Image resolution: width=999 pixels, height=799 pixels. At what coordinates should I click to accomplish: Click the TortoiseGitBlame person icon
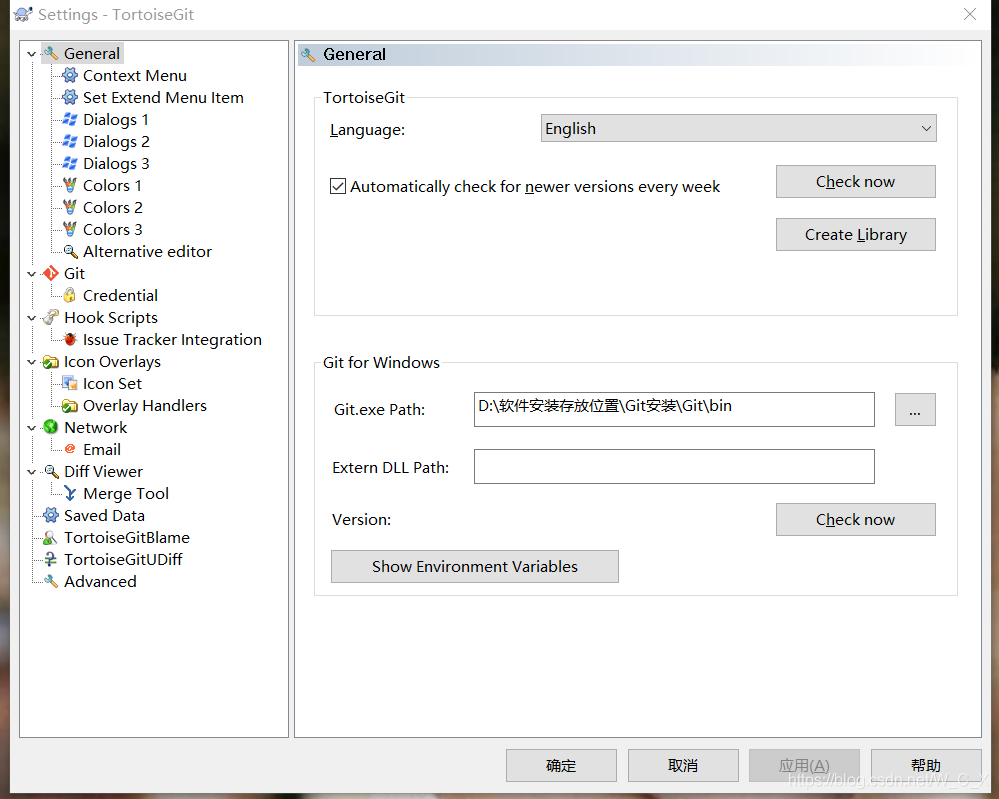tap(50, 538)
